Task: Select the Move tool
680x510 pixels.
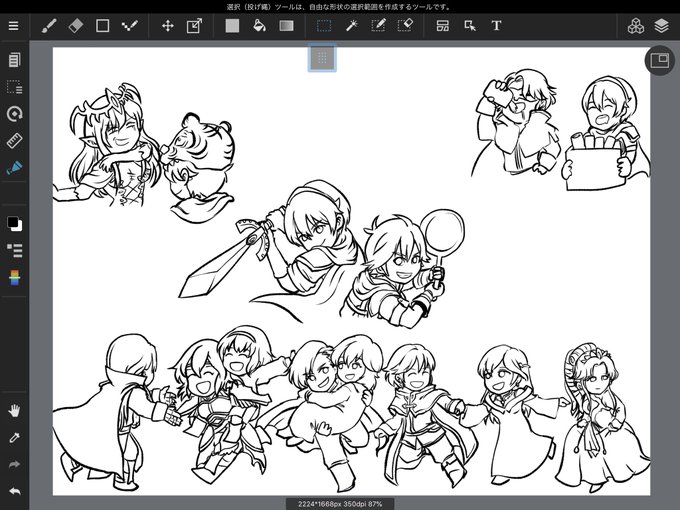Action: [x=168, y=26]
